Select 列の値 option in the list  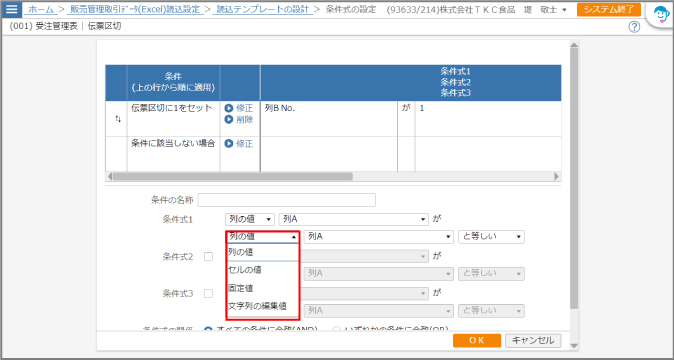pos(263,253)
